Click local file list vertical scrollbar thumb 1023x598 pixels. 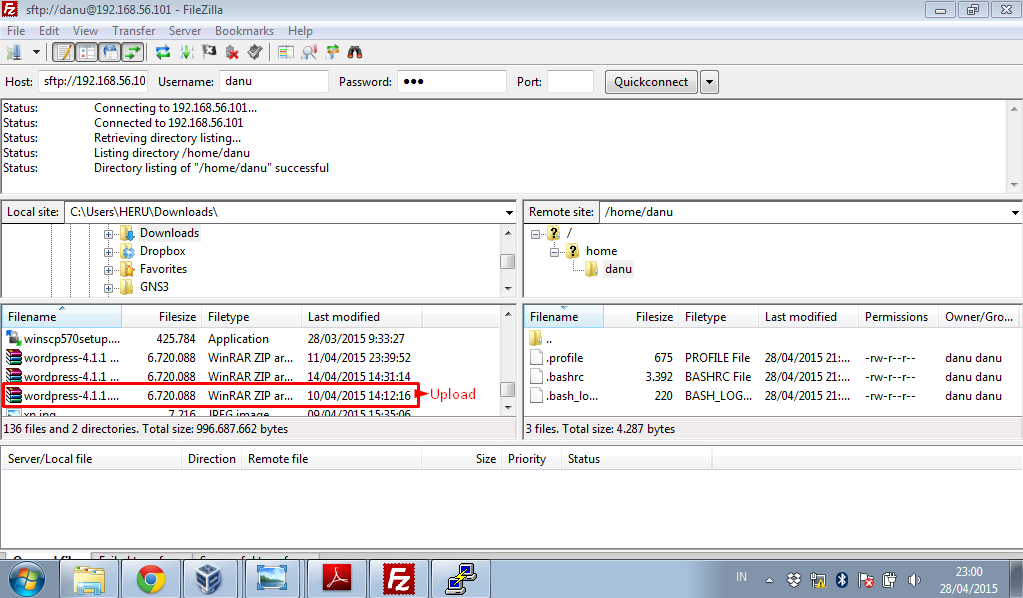click(508, 389)
